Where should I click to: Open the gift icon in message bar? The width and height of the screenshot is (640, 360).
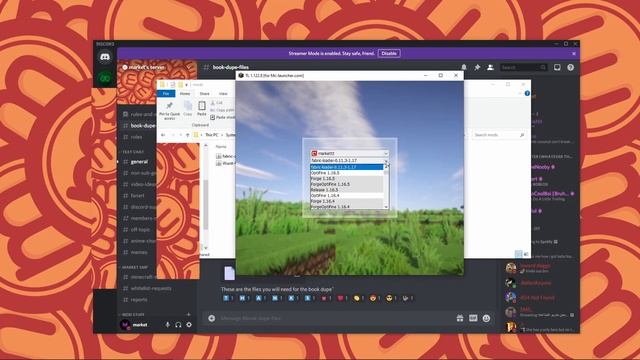(x=460, y=318)
